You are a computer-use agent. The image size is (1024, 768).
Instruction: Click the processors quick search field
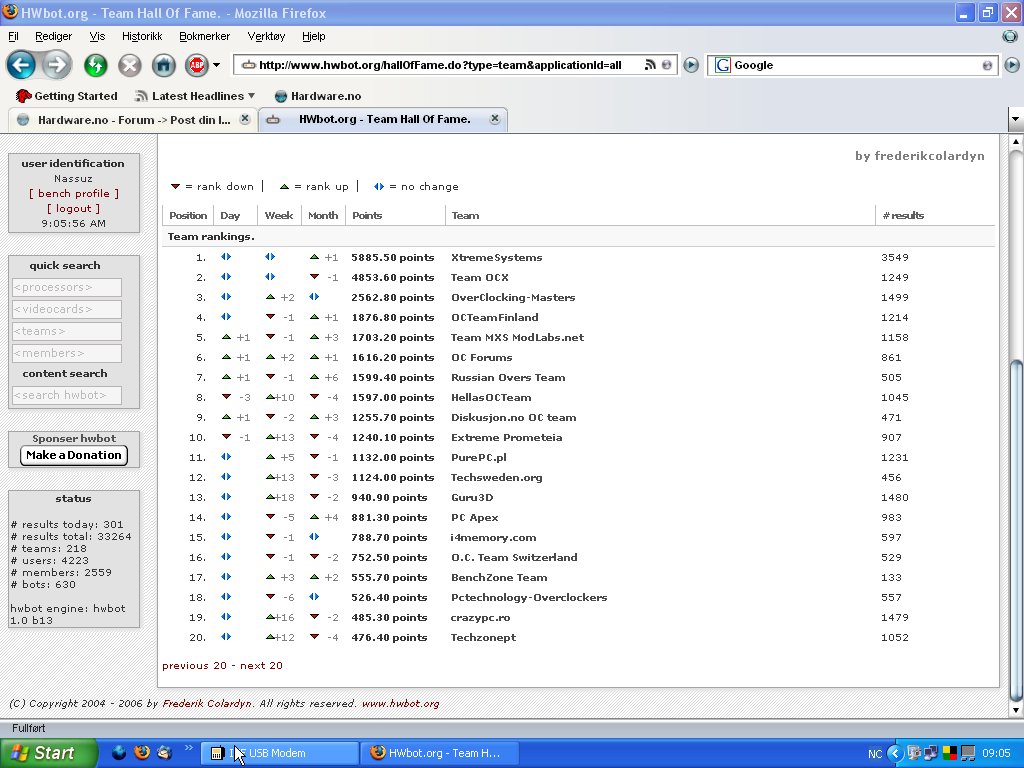point(67,287)
